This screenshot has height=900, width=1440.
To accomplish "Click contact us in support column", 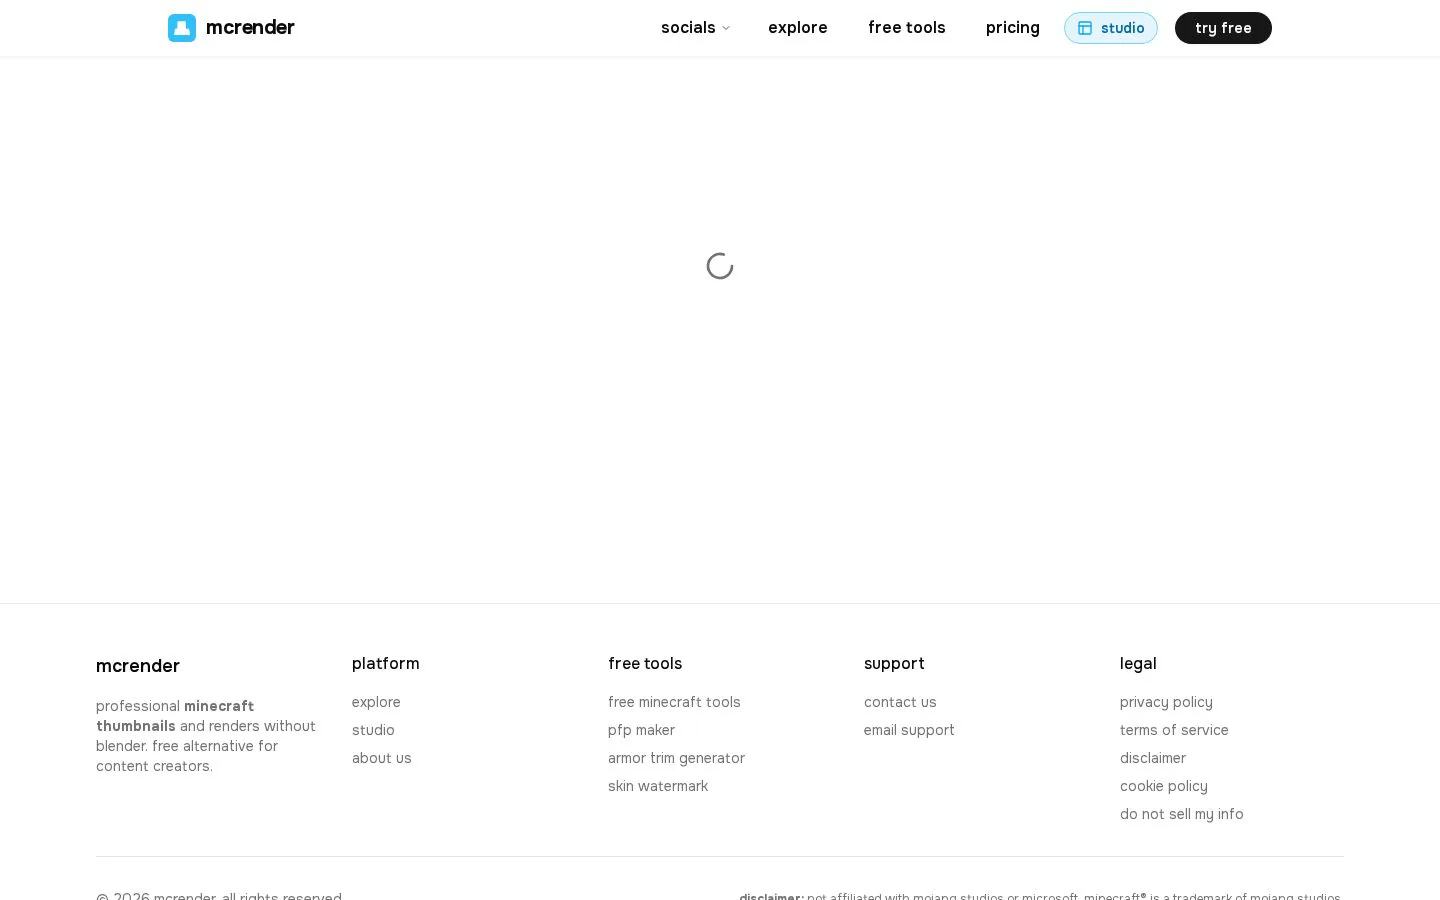I will [x=900, y=702].
